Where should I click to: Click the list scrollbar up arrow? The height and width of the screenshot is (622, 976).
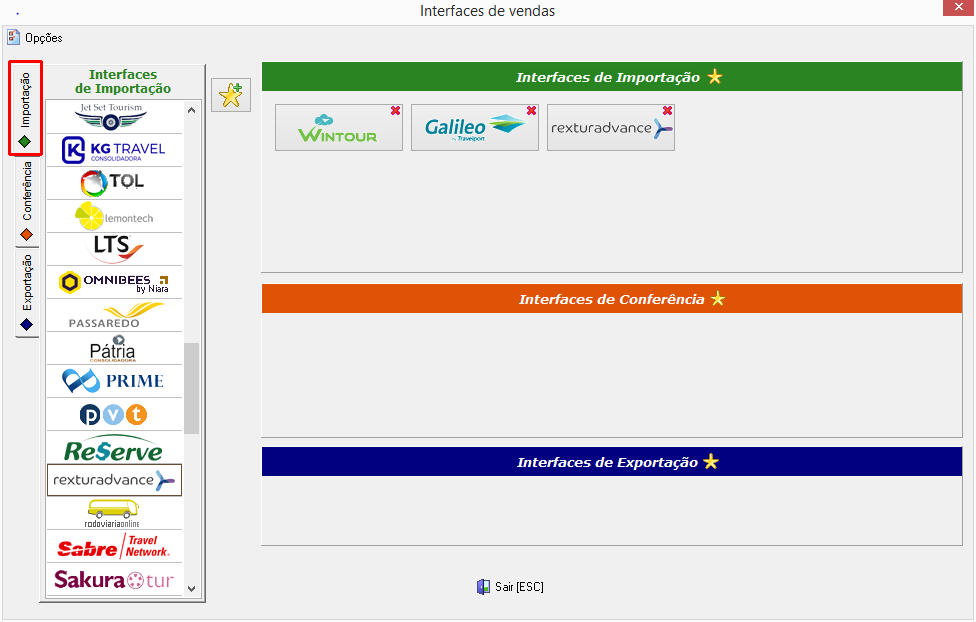(192, 110)
